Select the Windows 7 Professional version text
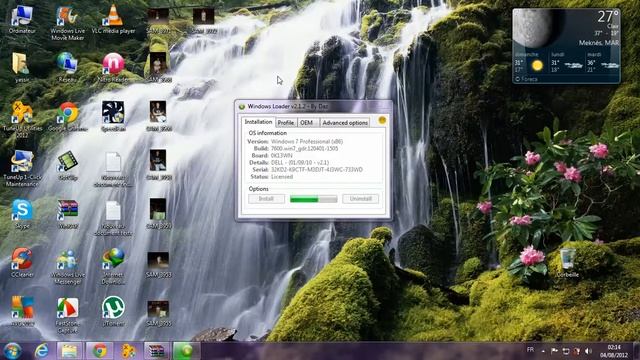The height and width of the screenshot is (360, 640). pyautogui.click(x=307, y=142)
